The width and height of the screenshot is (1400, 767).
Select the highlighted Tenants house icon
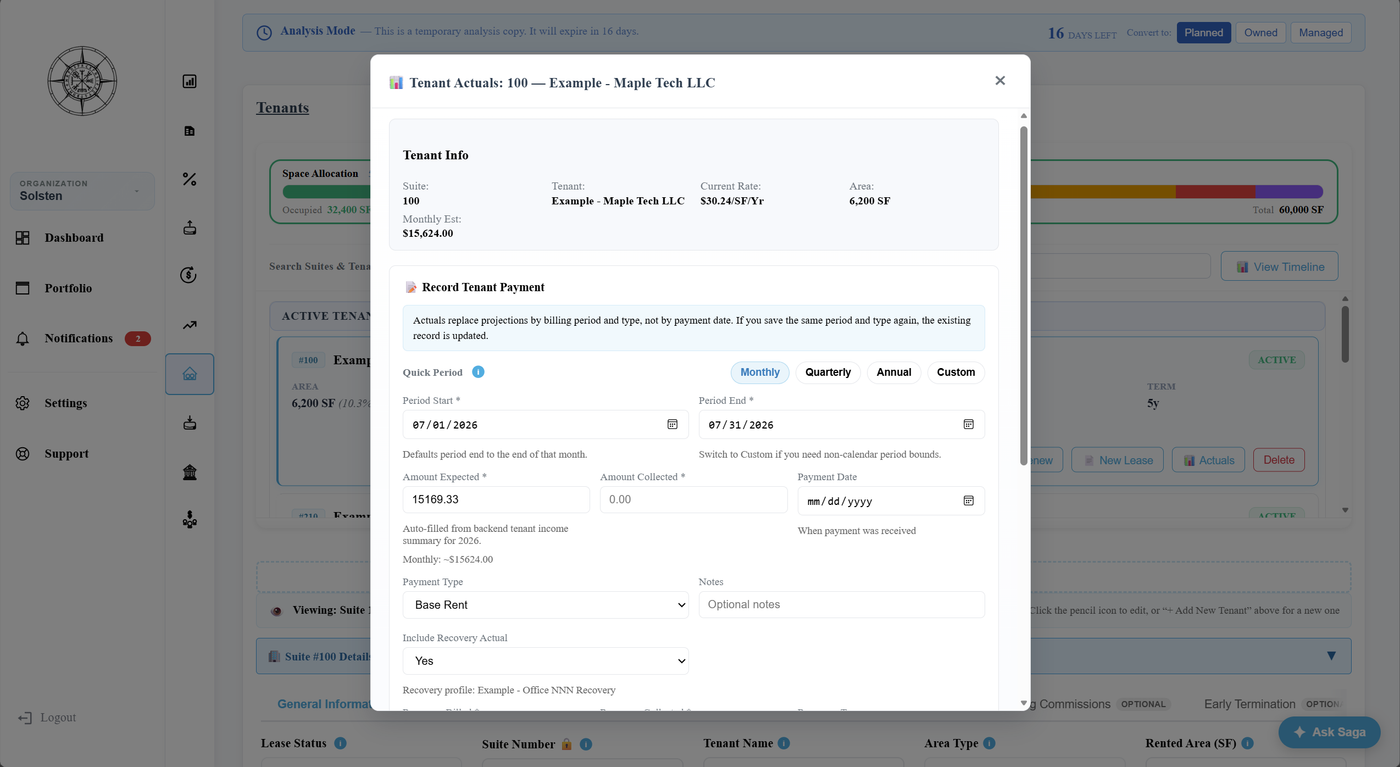189,374
